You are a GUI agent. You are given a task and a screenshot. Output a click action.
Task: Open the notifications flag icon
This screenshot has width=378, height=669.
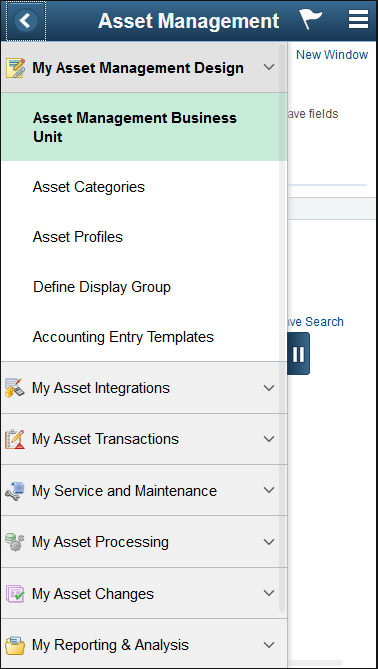click(x=310, y=20)
